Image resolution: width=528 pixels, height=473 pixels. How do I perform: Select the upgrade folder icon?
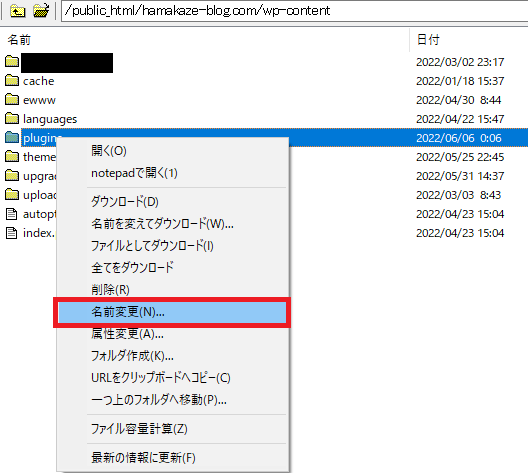point(12,175)
